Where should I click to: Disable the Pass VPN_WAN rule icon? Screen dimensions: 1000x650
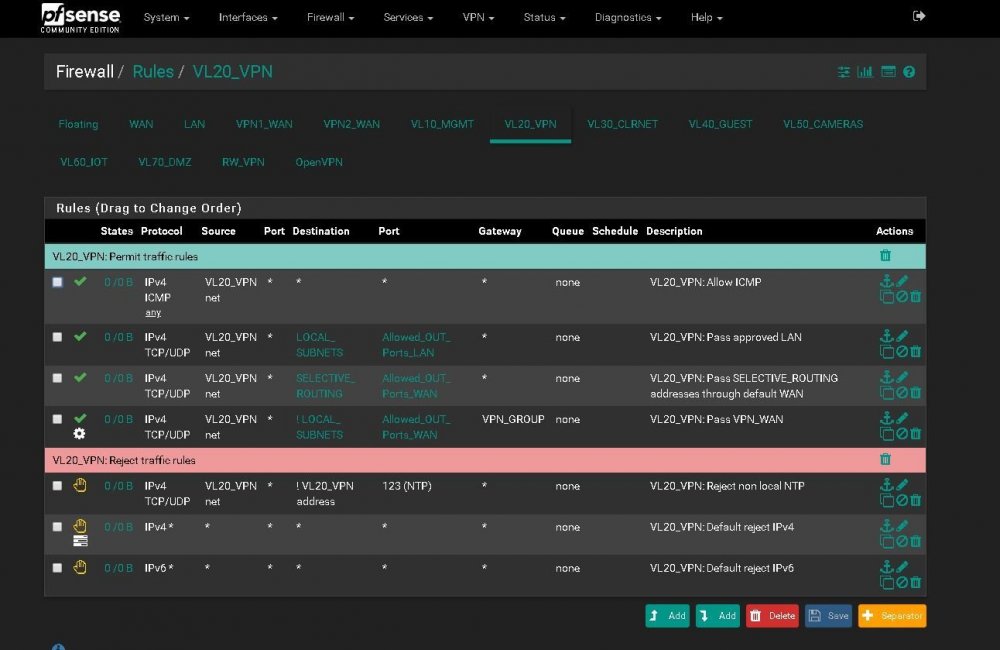coord(902,434)
